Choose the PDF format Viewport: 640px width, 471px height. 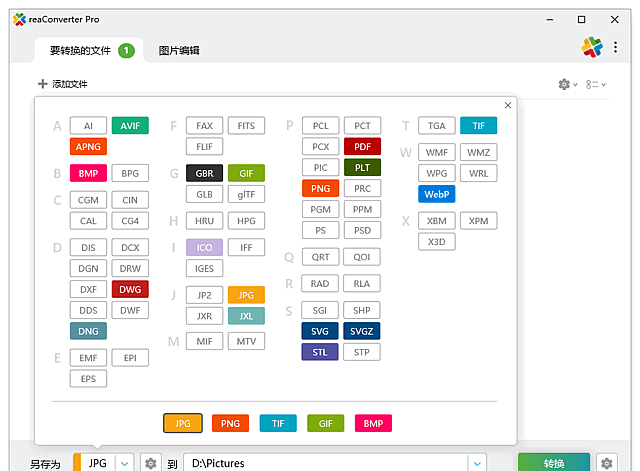pyautogui.click(x=362, y=147)
